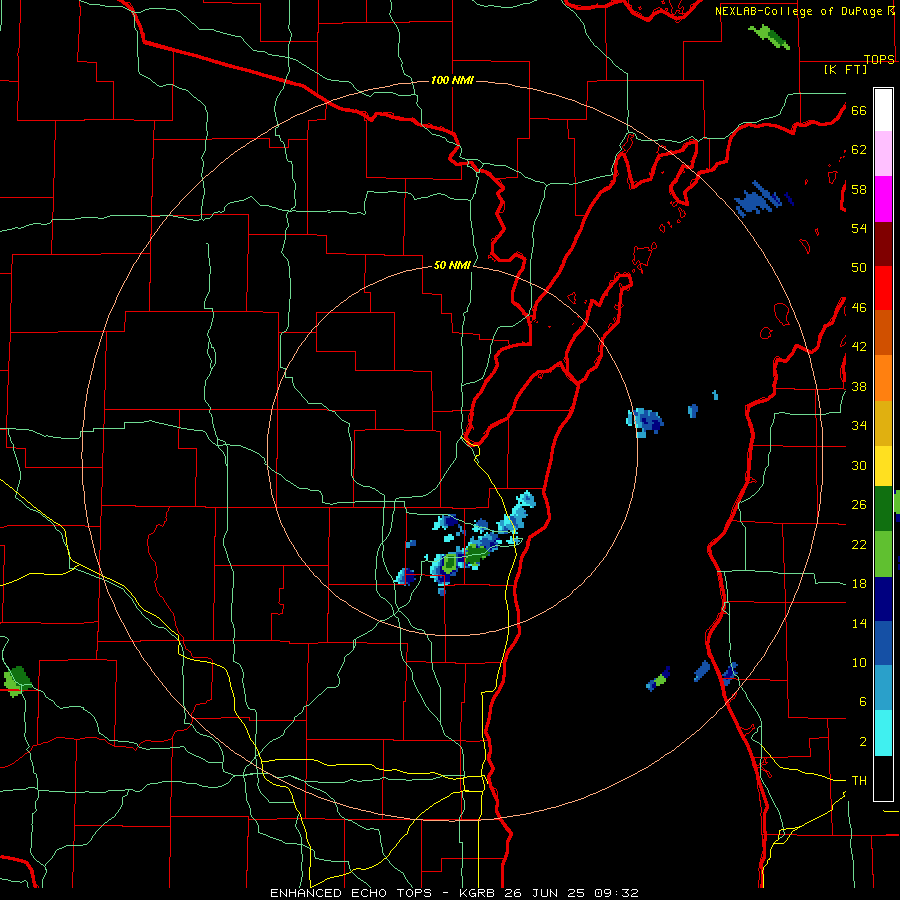This screenshot has height=900, width=900.
Task: Pick the medium blue swatch above 10
Action: pyautogui.click(x=883, y=644)
